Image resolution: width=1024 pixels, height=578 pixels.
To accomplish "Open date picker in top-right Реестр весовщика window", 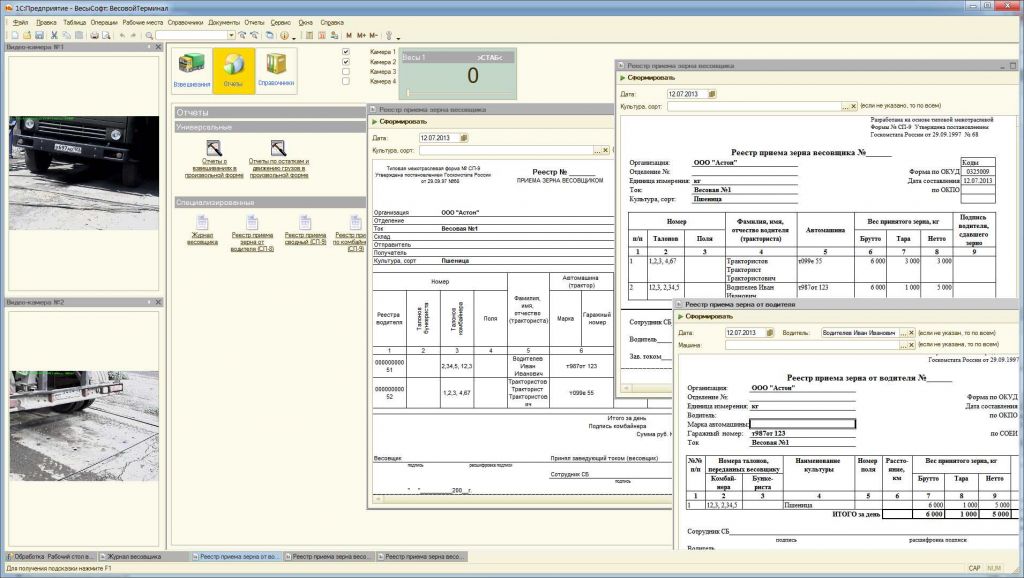I will [x=712, y=94].
